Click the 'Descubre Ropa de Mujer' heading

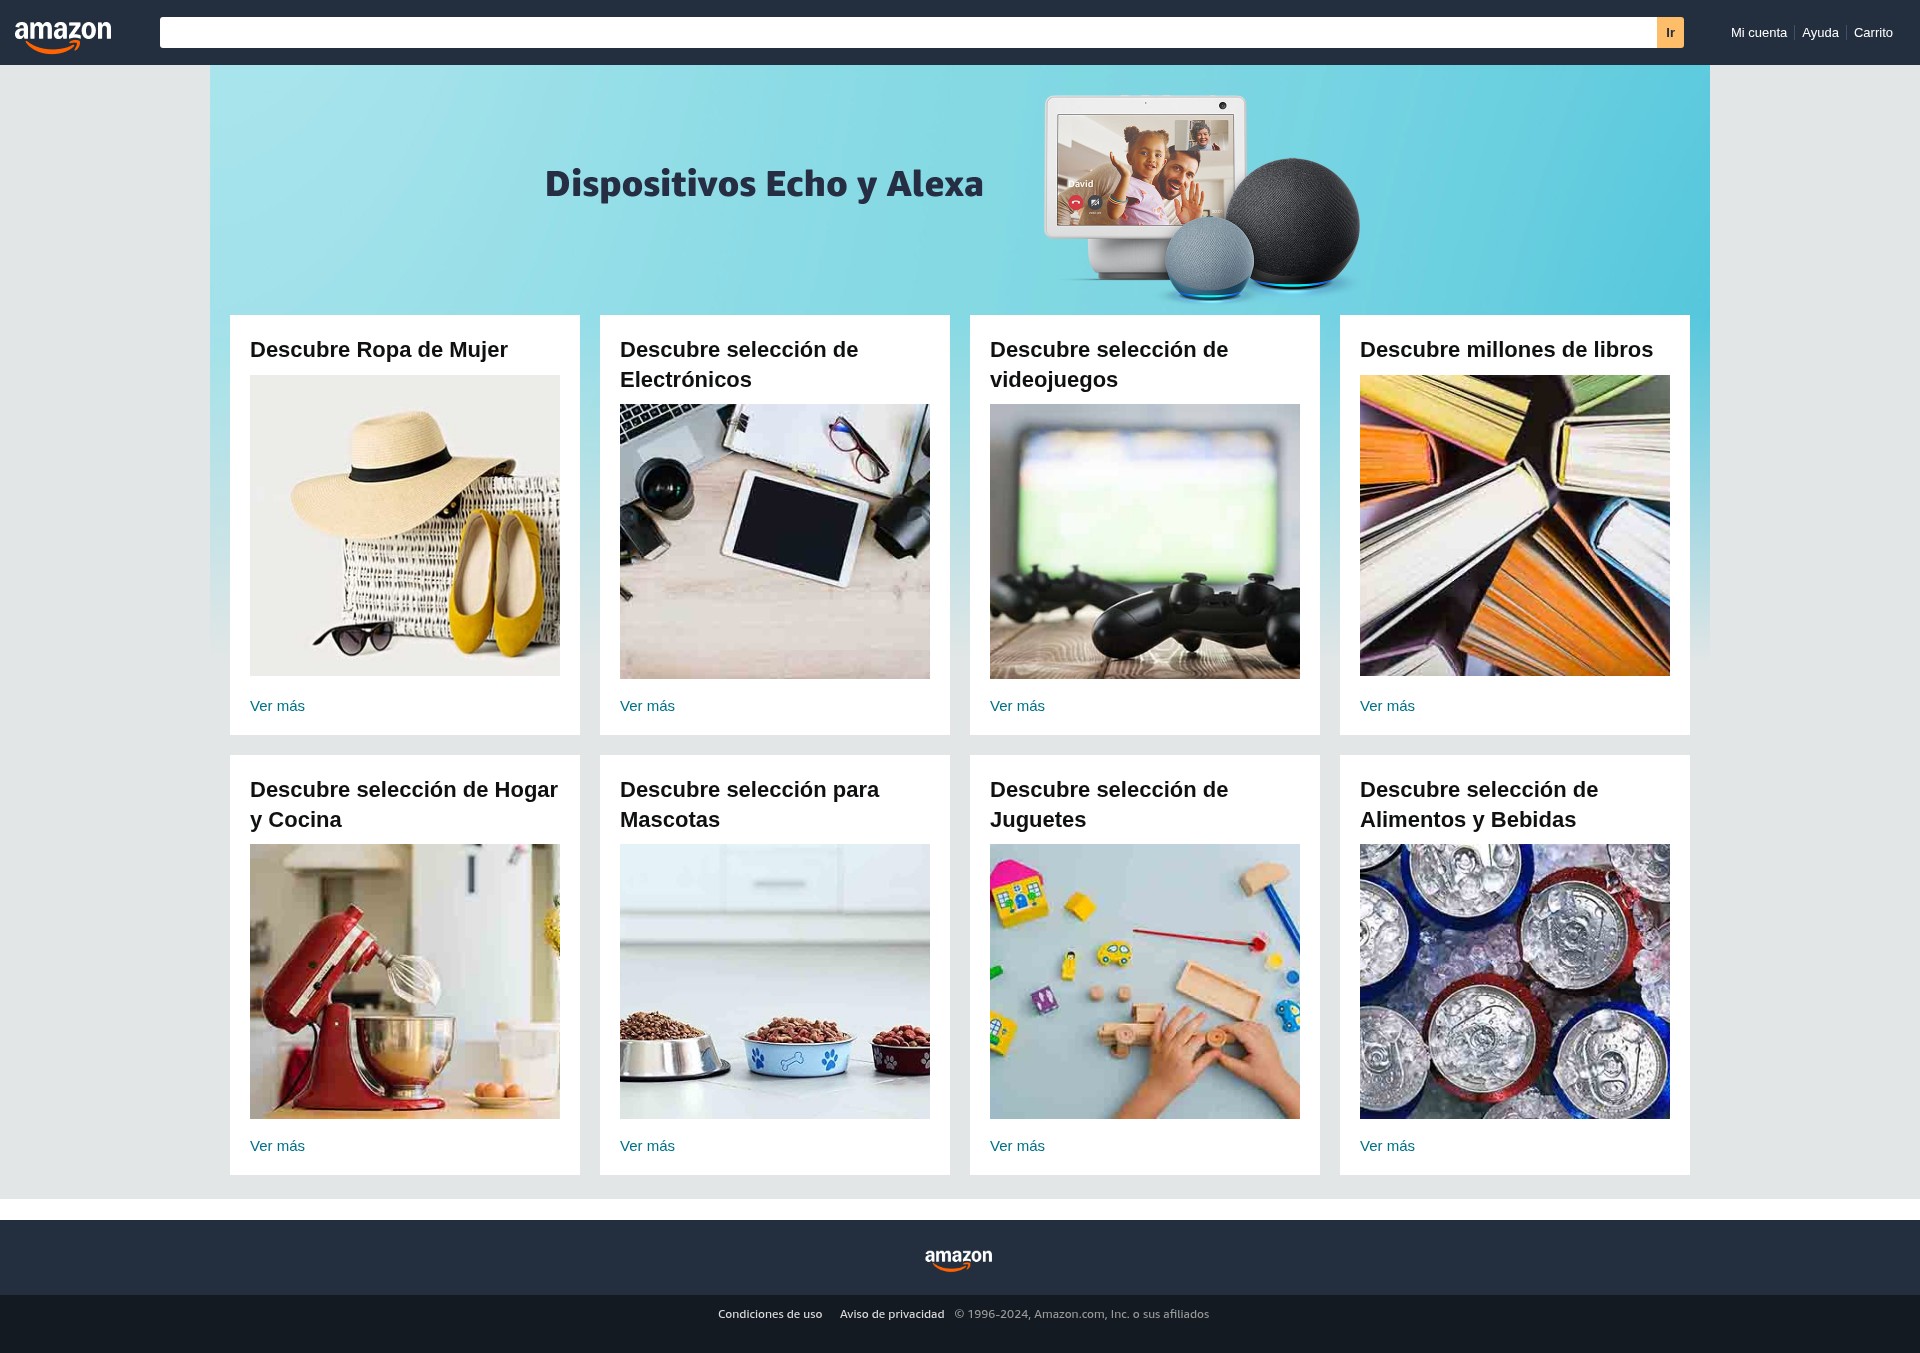click(379, 350)
